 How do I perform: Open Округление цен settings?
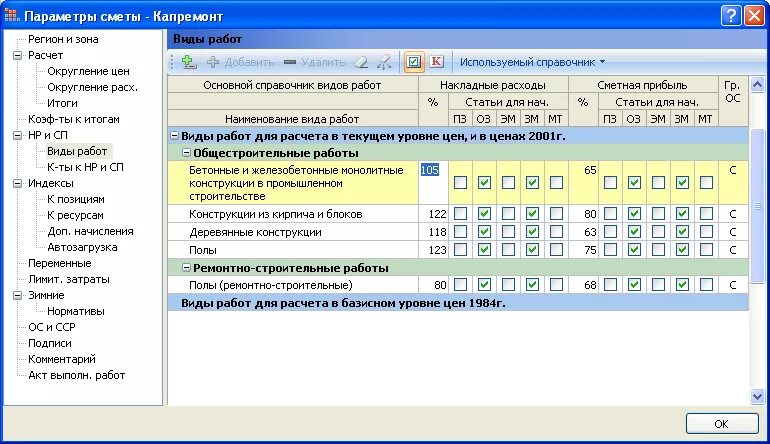88,71
